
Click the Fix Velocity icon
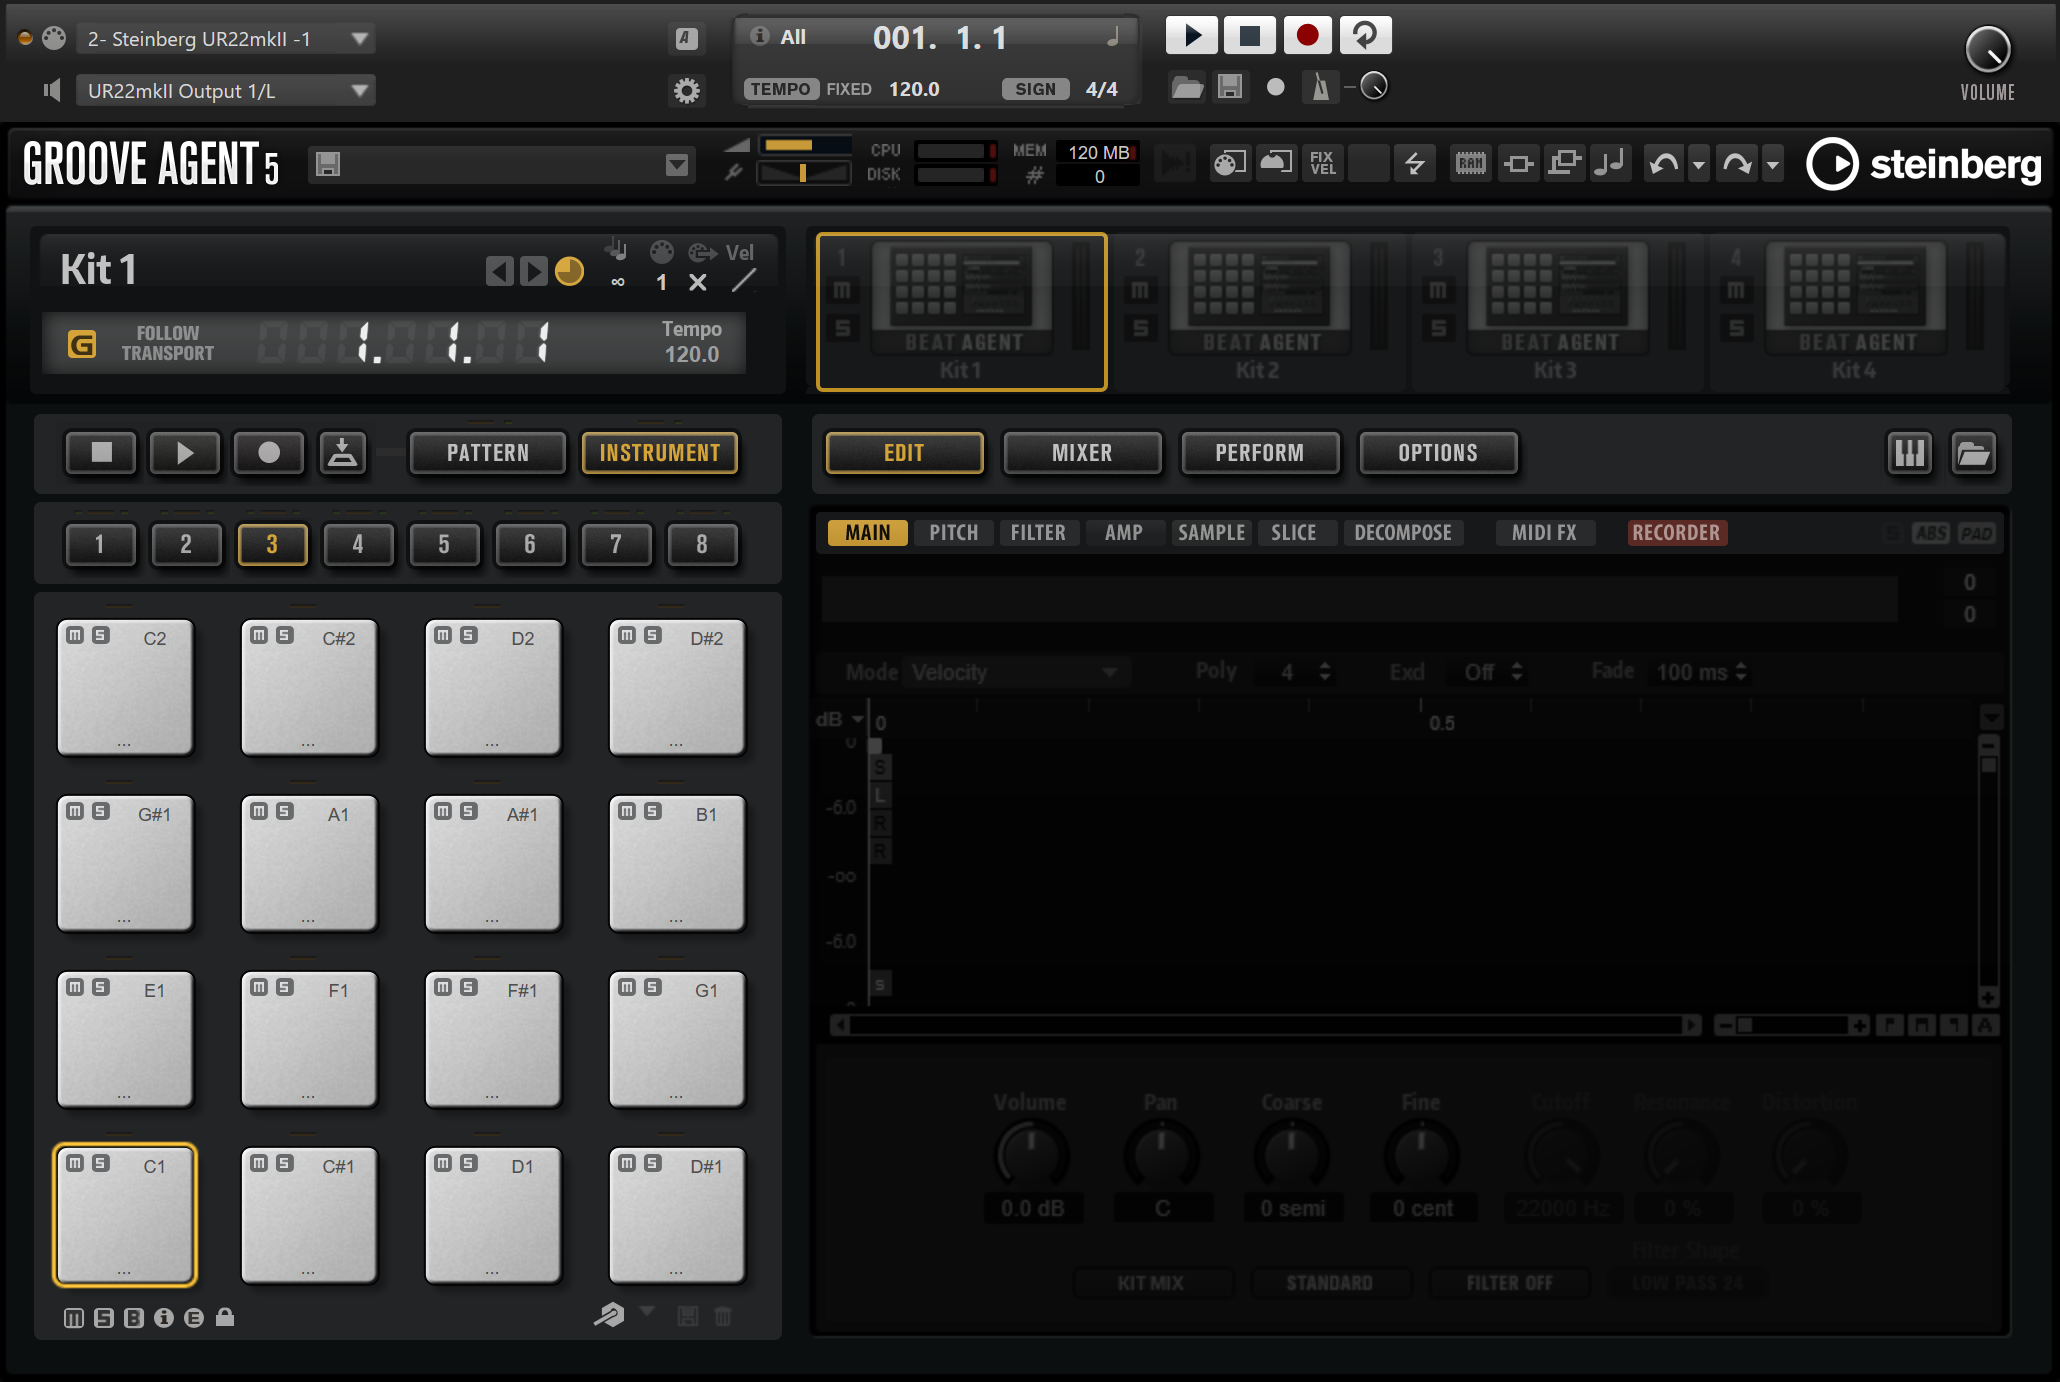tap(1322, 163)
